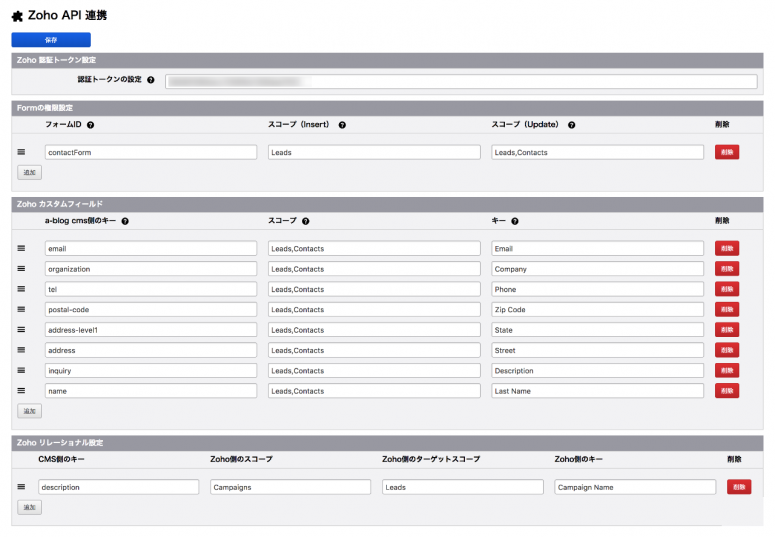Image resolution: width=775 pixels, height=537 pixels.
Task: Add a new row under Formの種類設定
Action: pos(29,173)
